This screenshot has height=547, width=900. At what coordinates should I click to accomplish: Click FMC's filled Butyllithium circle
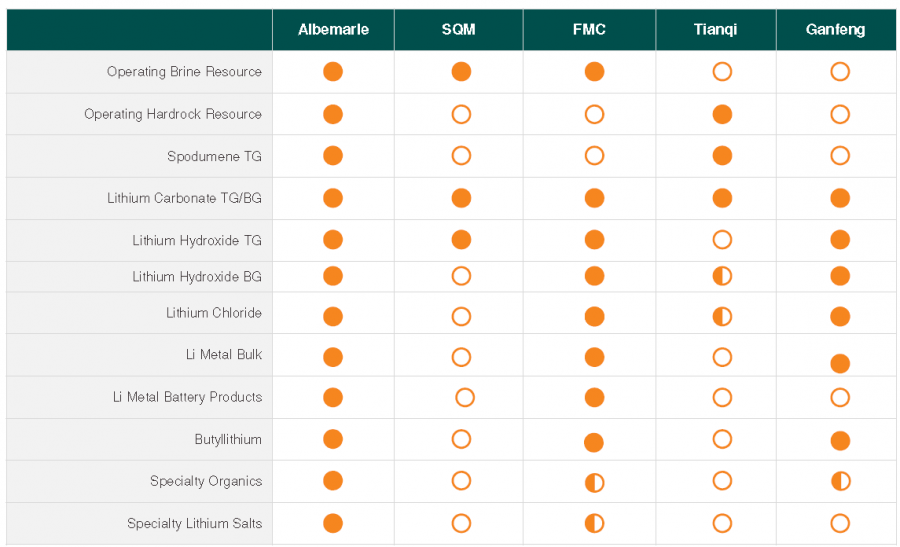594,442
